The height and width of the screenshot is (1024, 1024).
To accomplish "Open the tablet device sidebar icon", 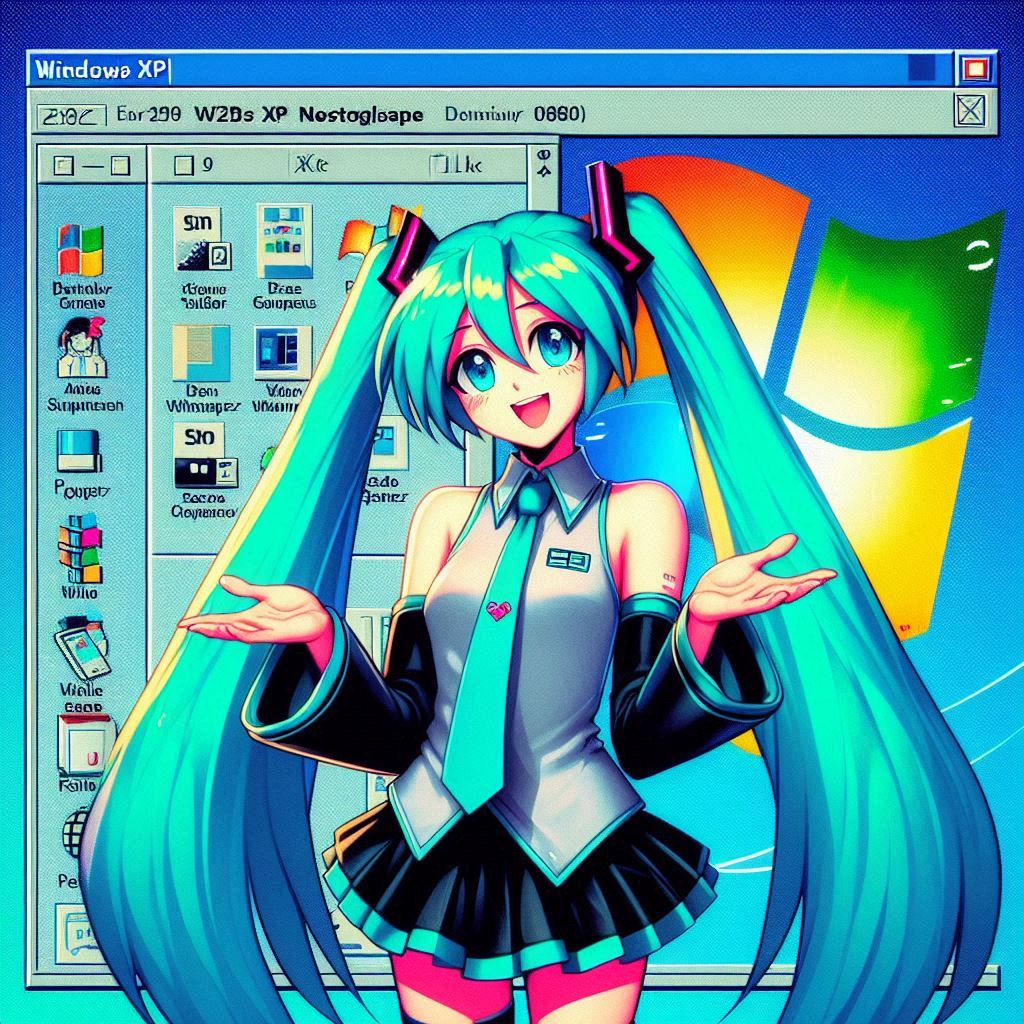I will [x=82, y=647].
